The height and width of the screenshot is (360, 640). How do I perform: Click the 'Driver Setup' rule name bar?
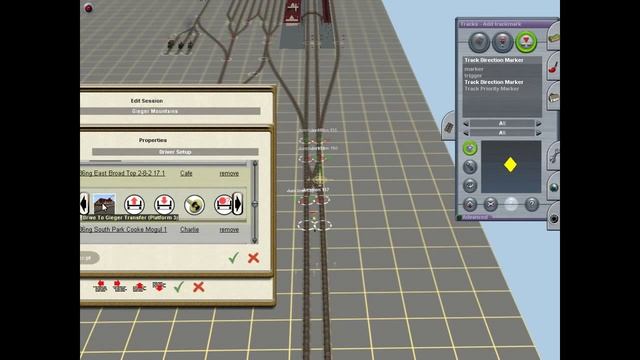point(175,152)
